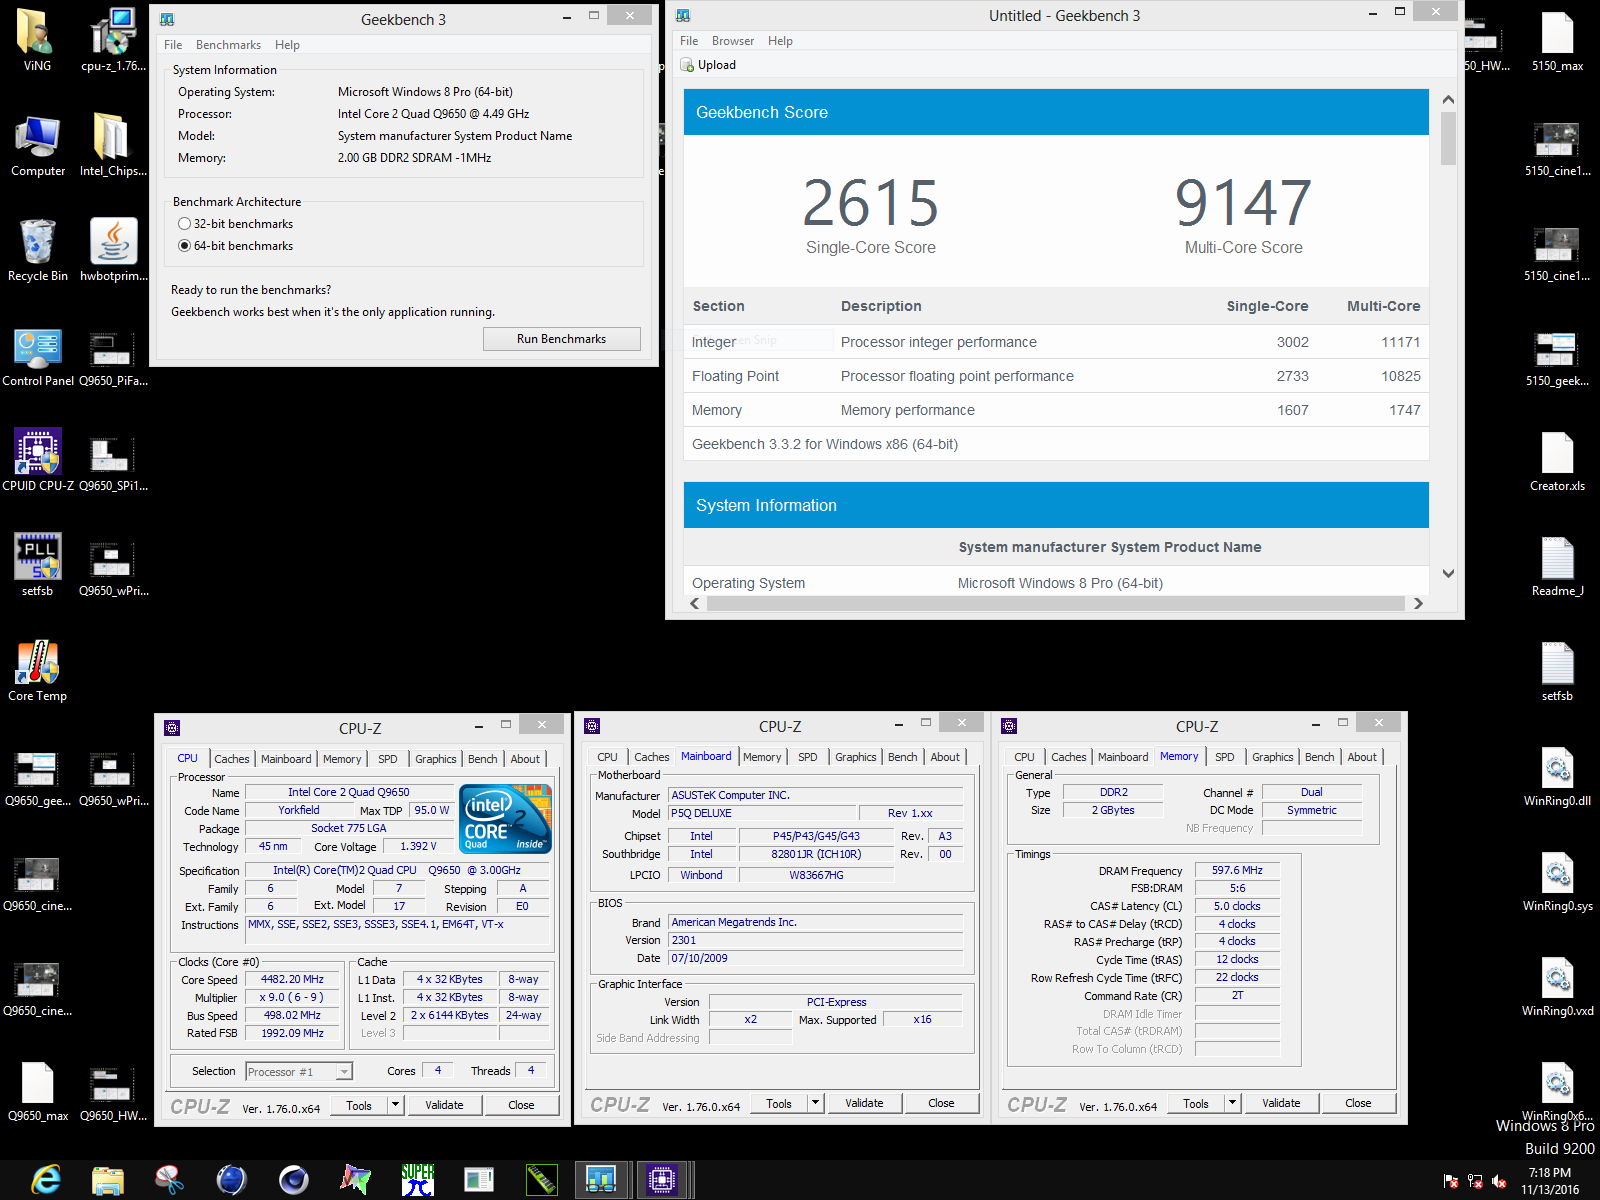Switch to Geekbench taskbar button
Viewport: 1600px width, 1200px height.
(601, 1180)
